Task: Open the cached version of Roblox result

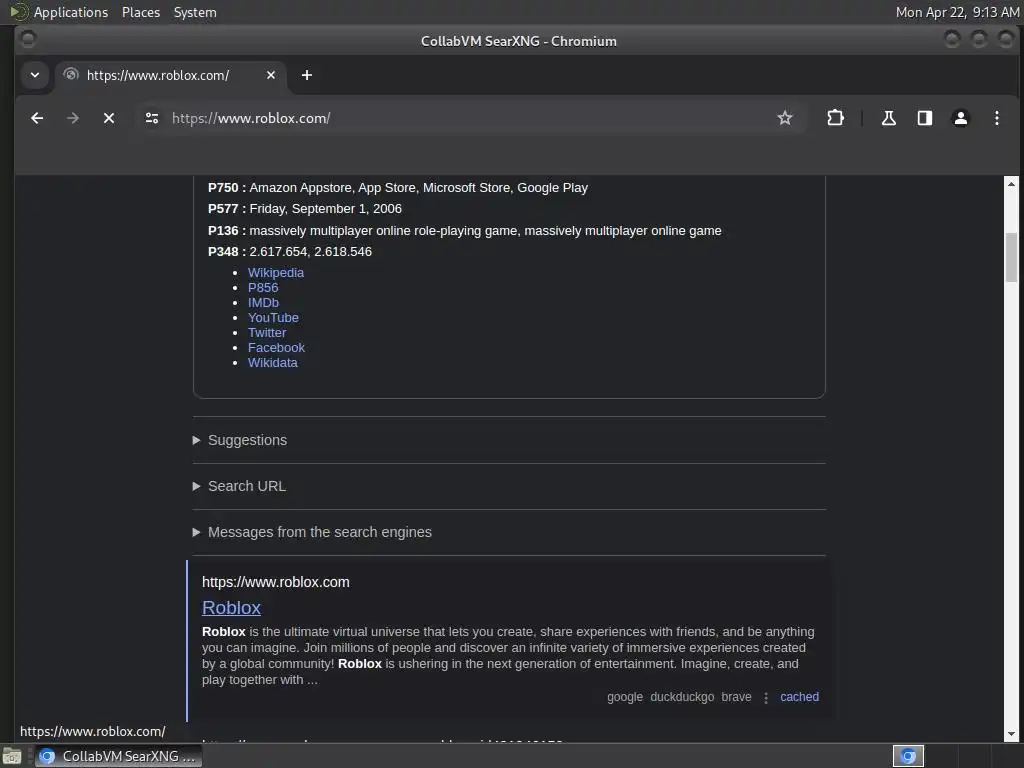Action: [799, 697]
